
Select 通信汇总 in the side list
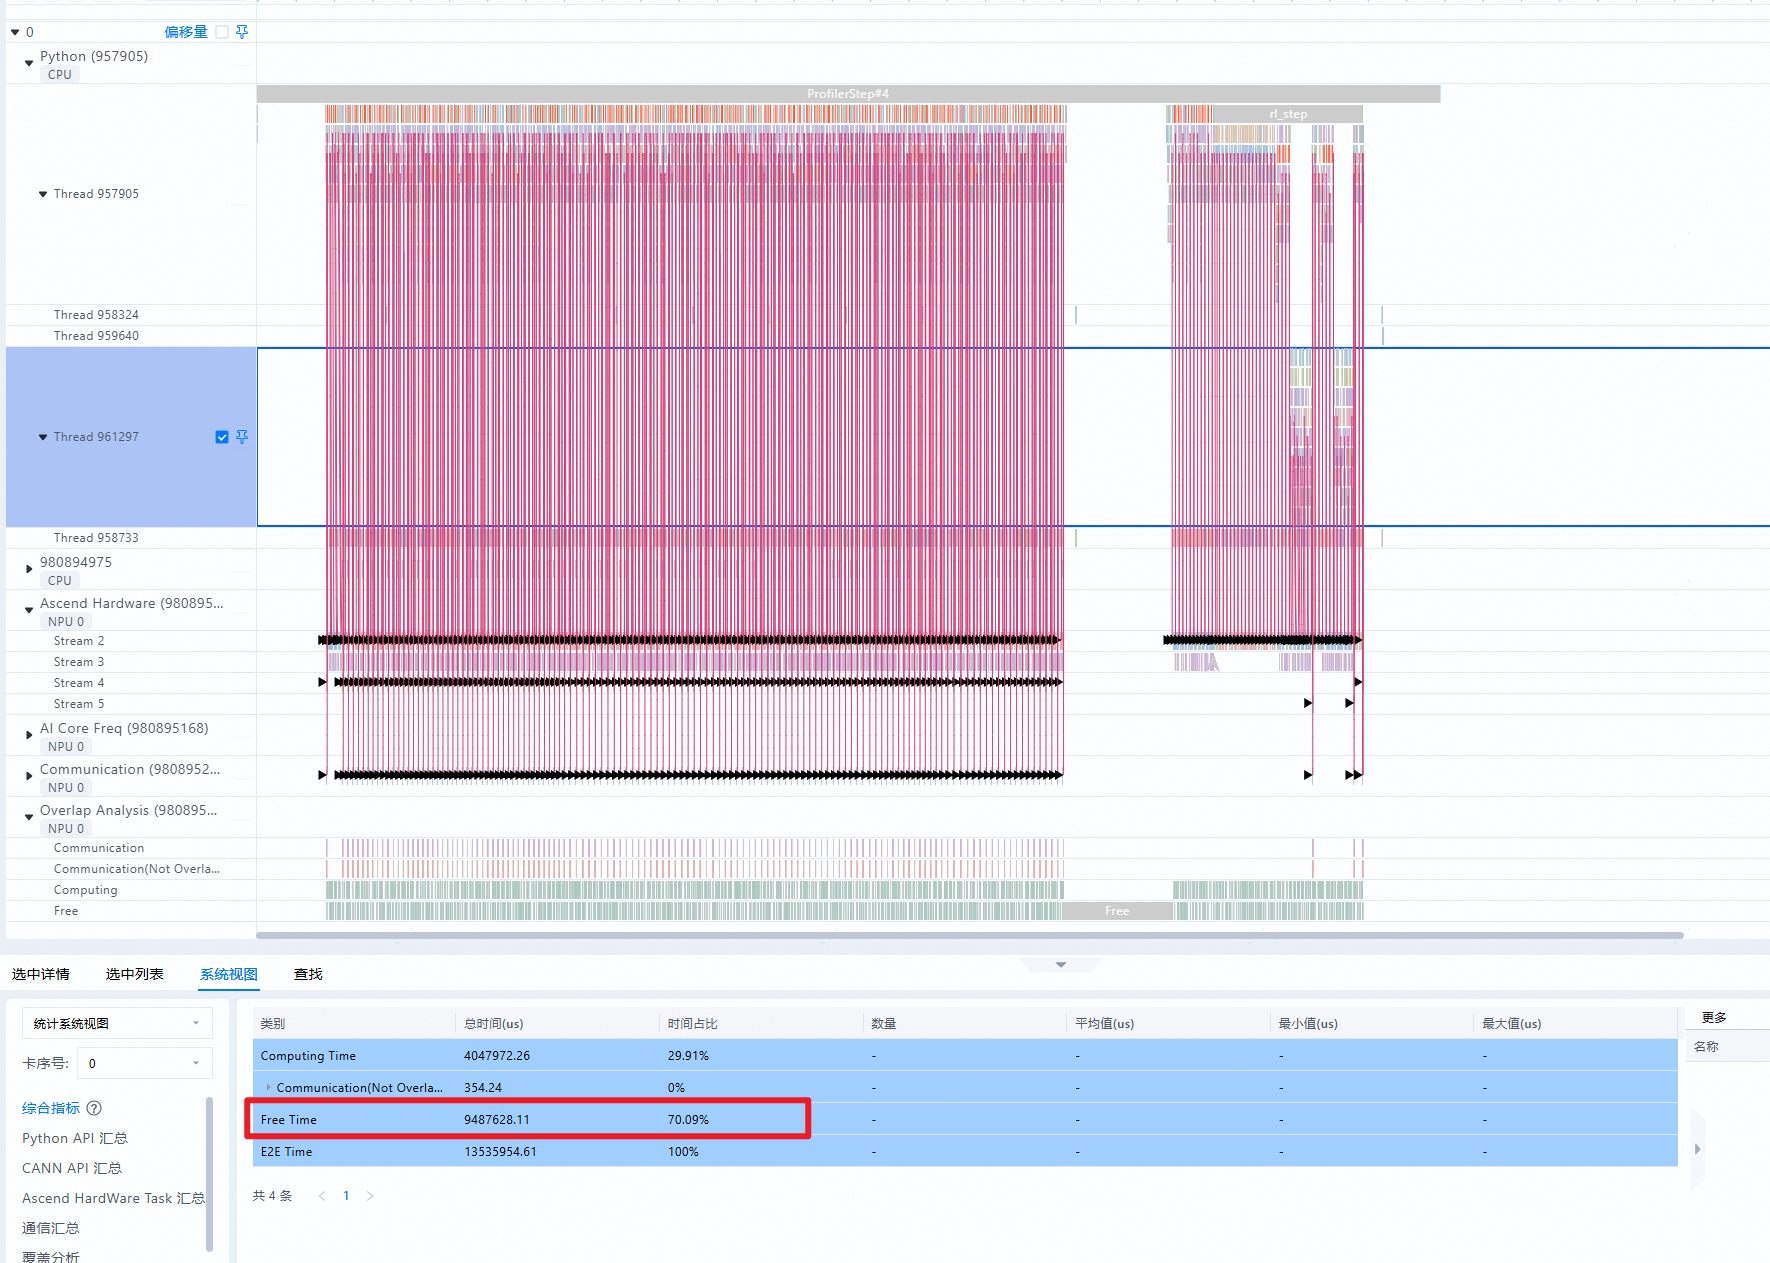51,1228
